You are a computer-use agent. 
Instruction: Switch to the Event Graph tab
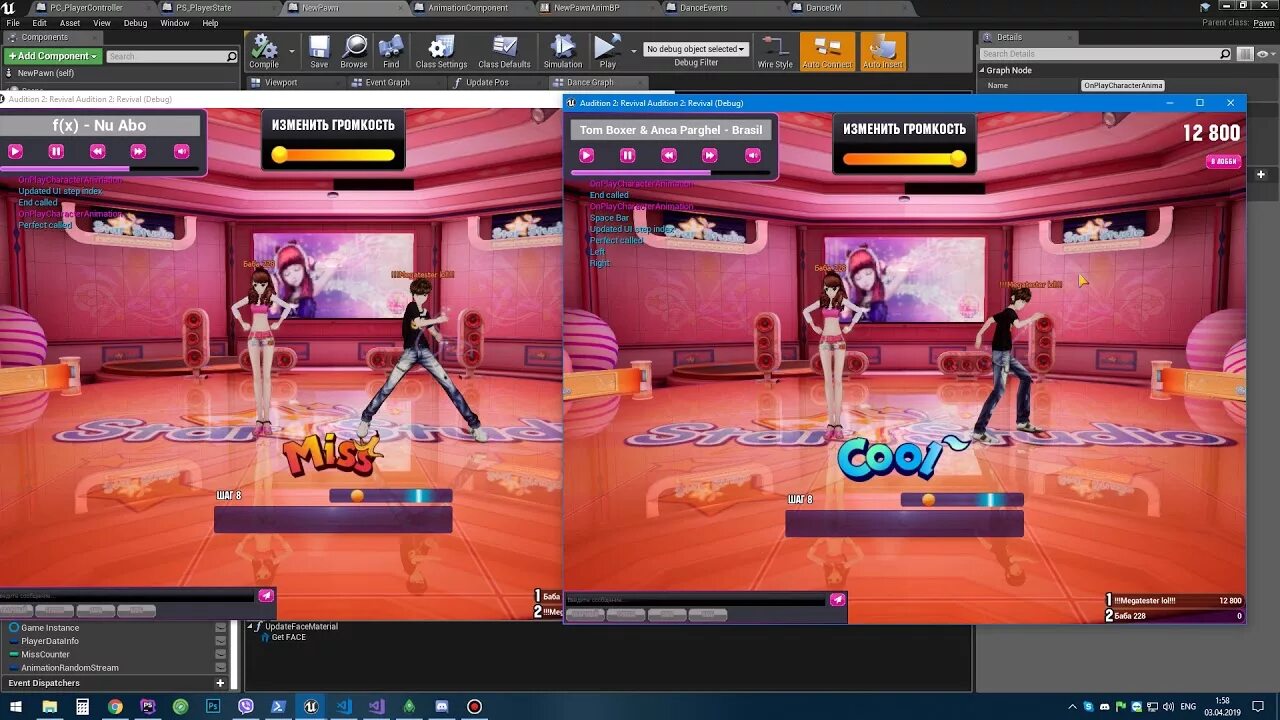tap(387, 83)
